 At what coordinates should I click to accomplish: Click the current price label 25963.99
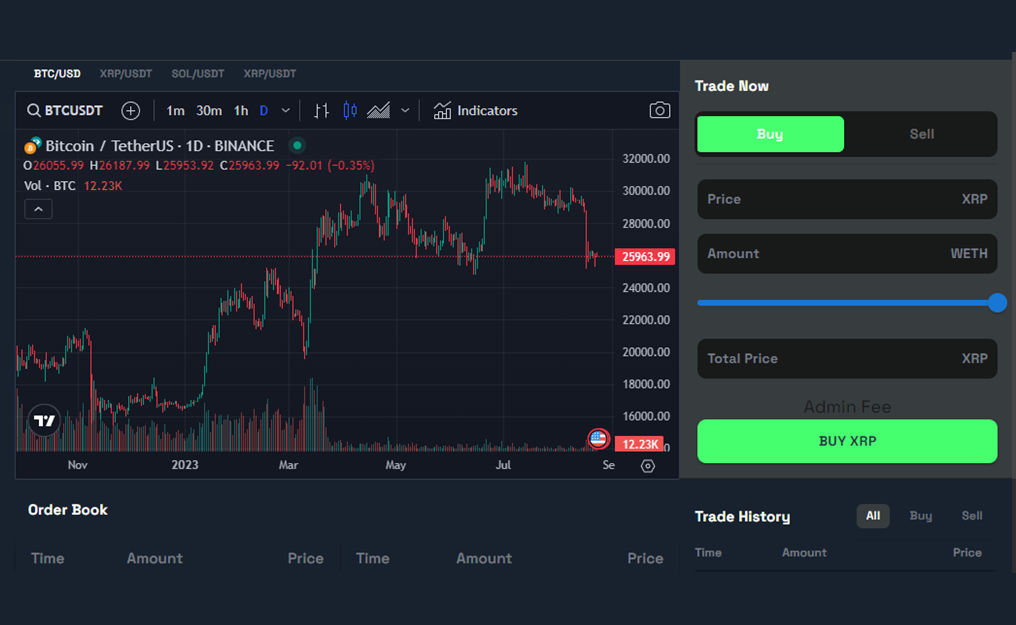[645, 256]
